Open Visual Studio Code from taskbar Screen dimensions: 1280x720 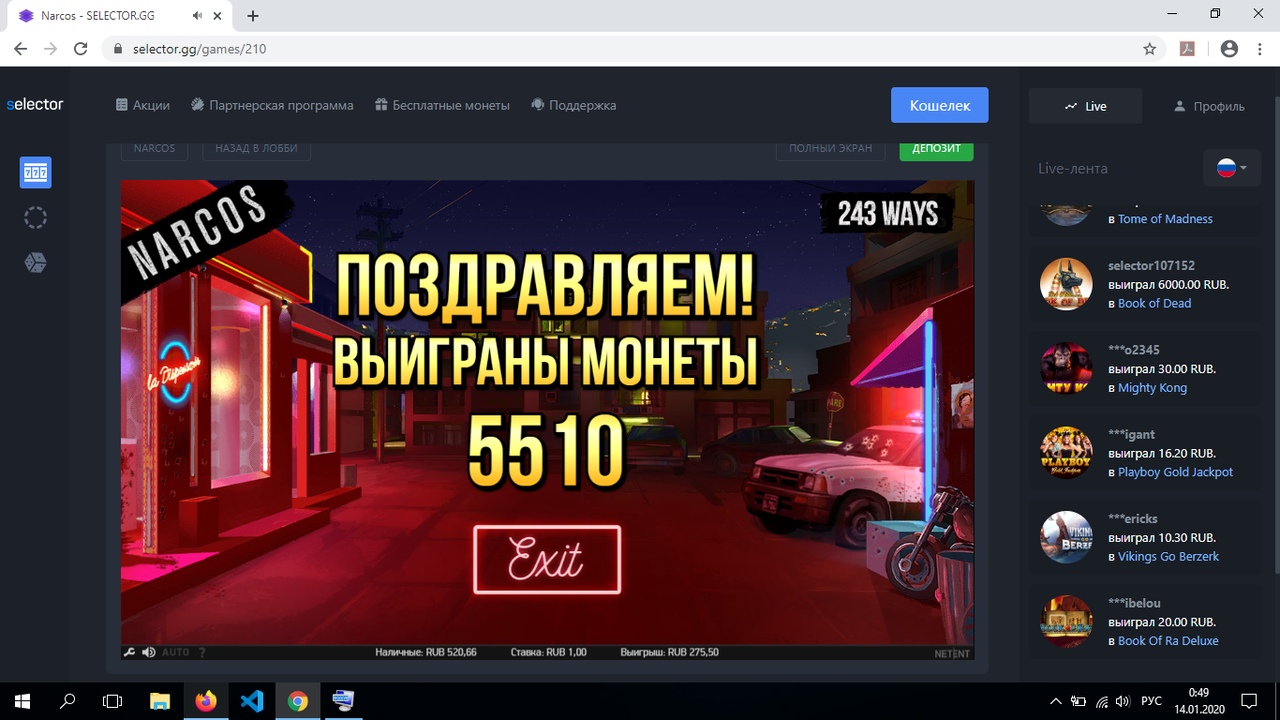(x=252, y=701)
